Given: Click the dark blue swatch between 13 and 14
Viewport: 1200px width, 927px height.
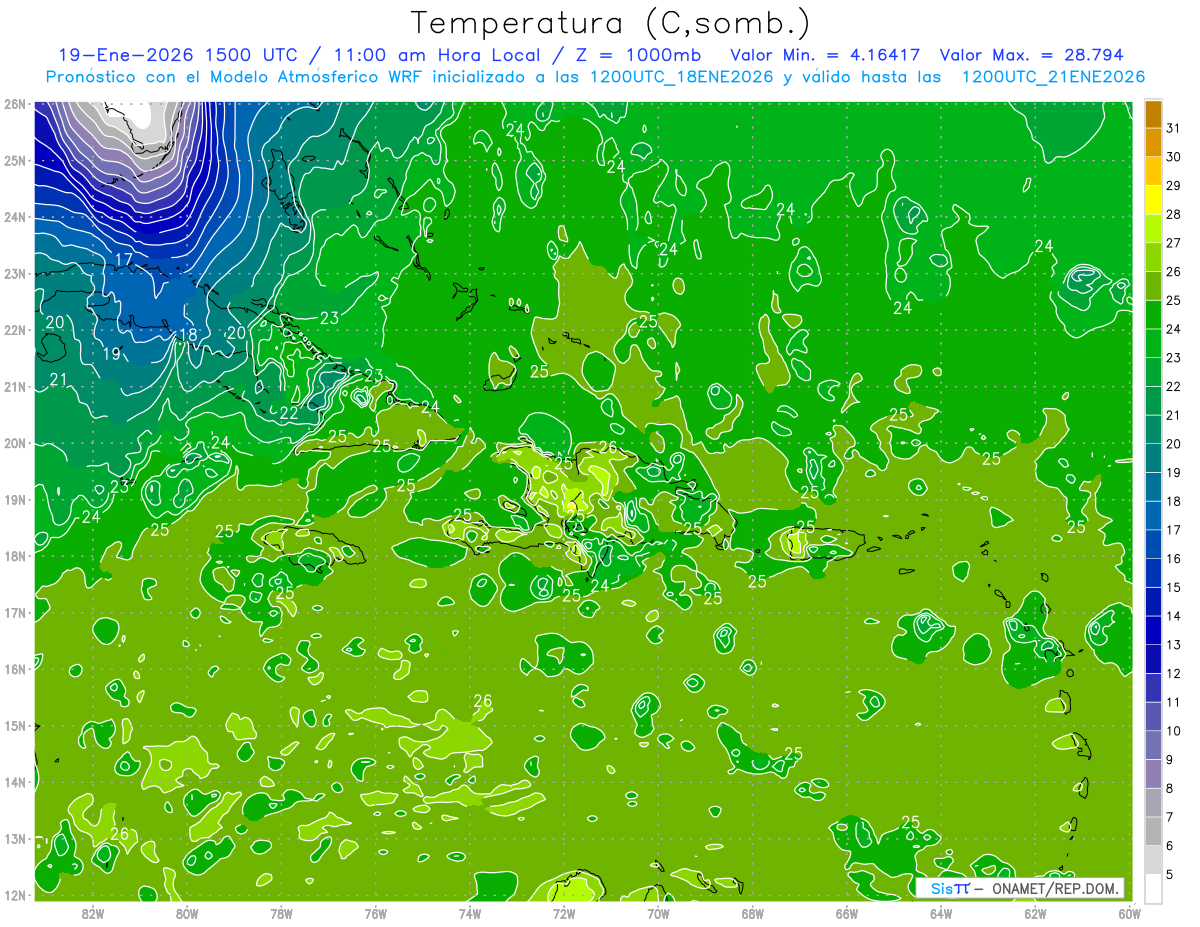Looking at the screenshot, I should click(1153, 630).
